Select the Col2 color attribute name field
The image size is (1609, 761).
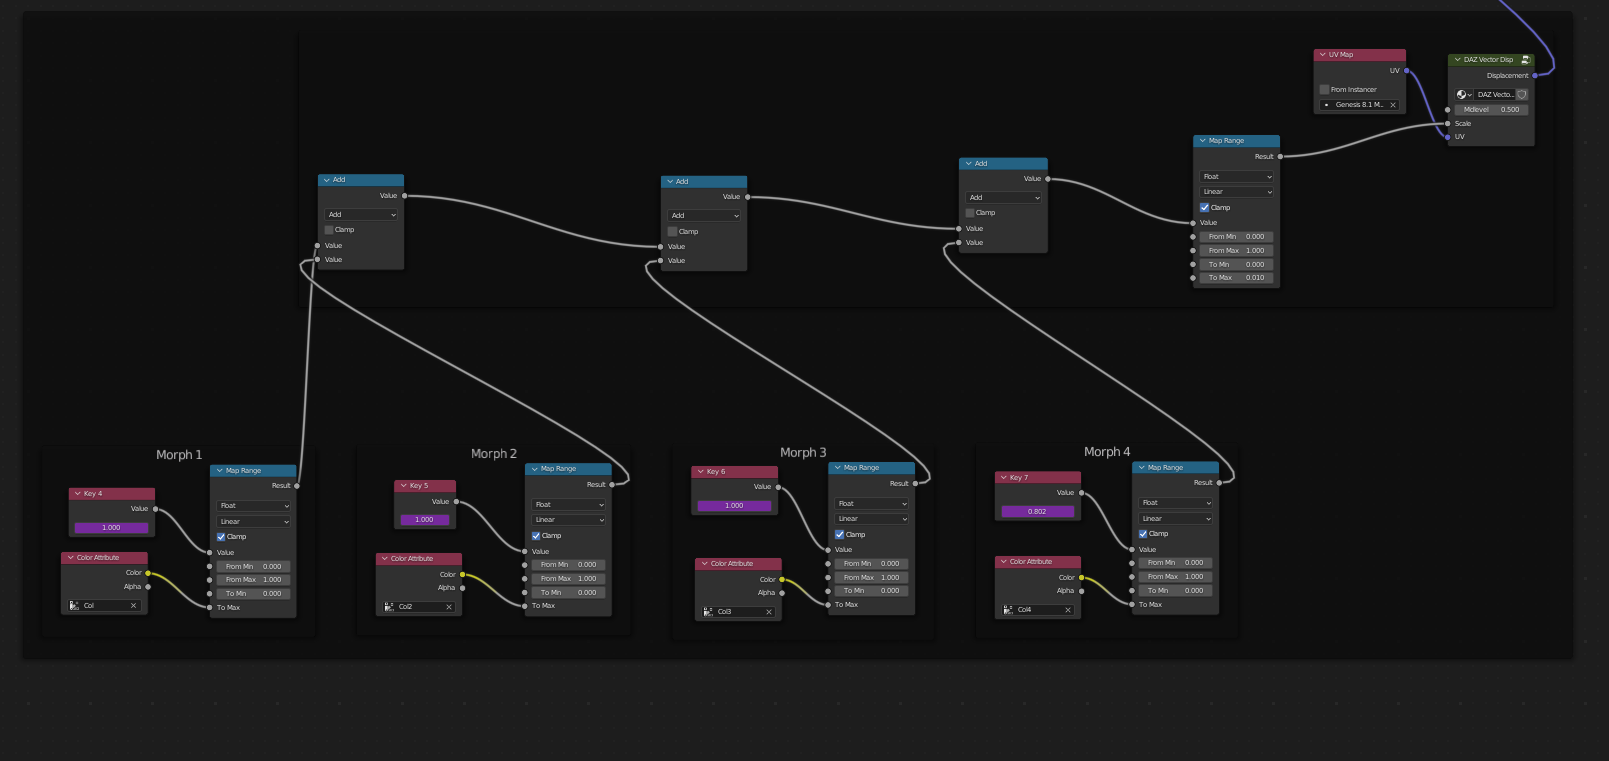(x=419, y=607)
